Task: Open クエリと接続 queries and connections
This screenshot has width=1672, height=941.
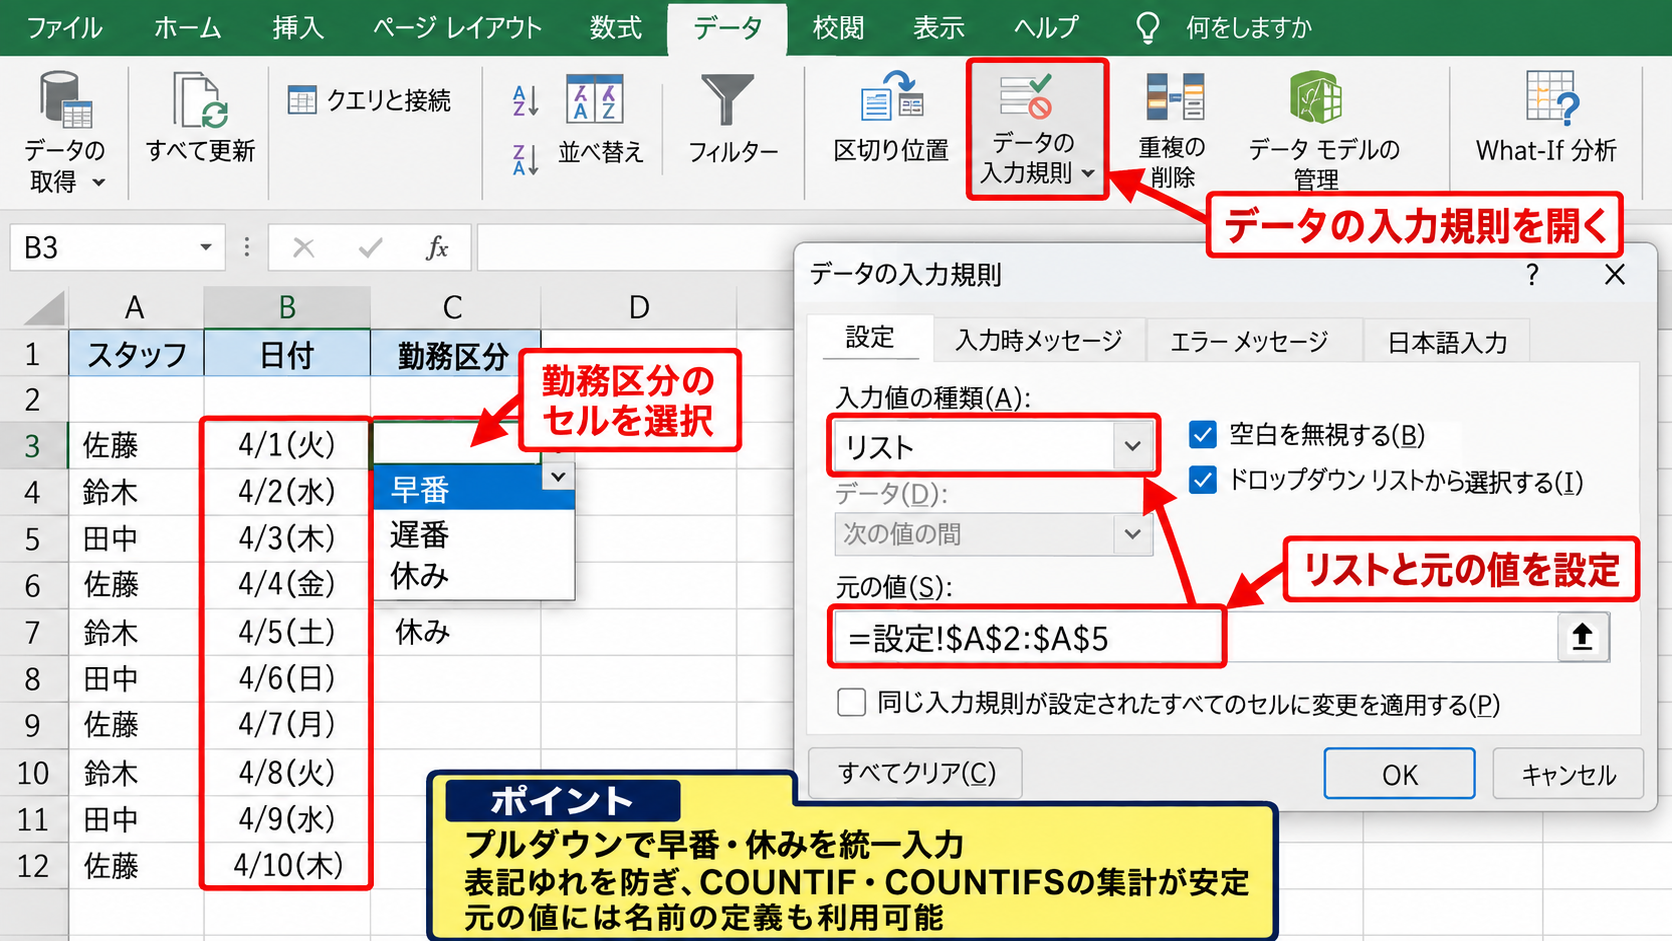Action: point(369,100)
